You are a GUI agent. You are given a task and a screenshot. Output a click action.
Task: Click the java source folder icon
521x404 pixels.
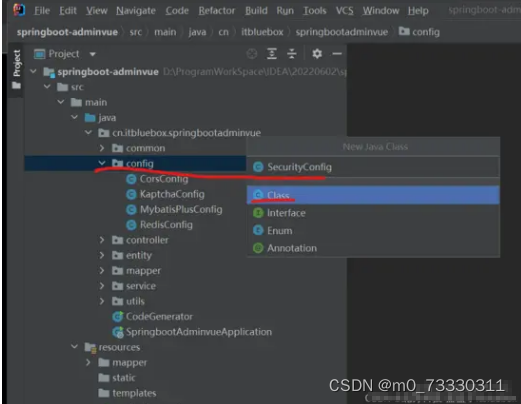(x=90, y=117)
